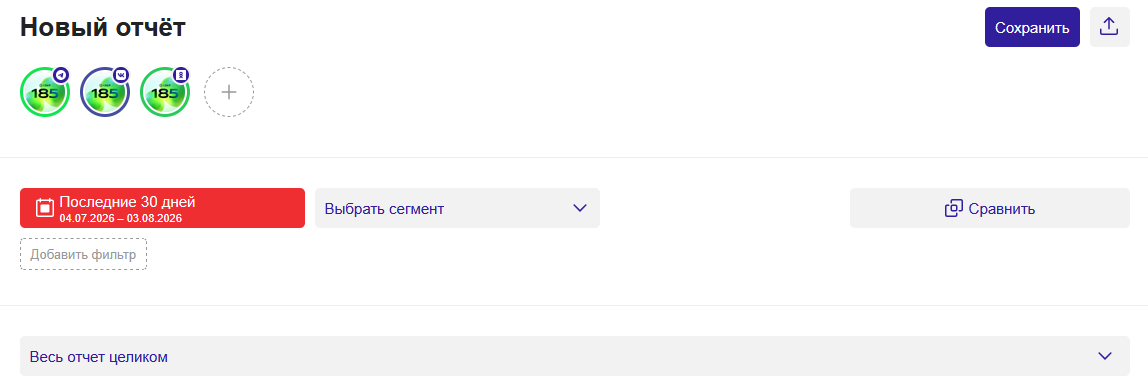Click the VK badge icon

[x=121, y=75]
